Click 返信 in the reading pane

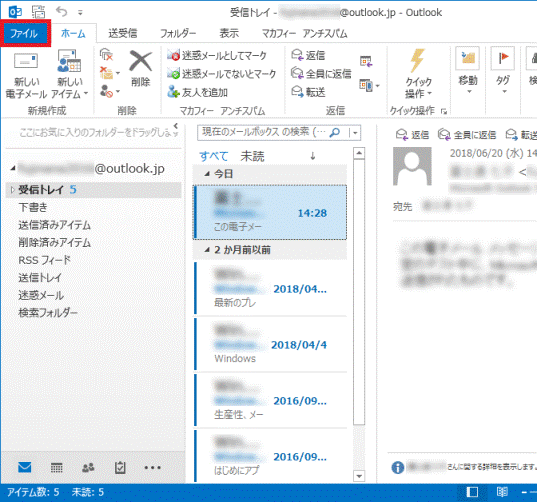click(x=412, y=135)
